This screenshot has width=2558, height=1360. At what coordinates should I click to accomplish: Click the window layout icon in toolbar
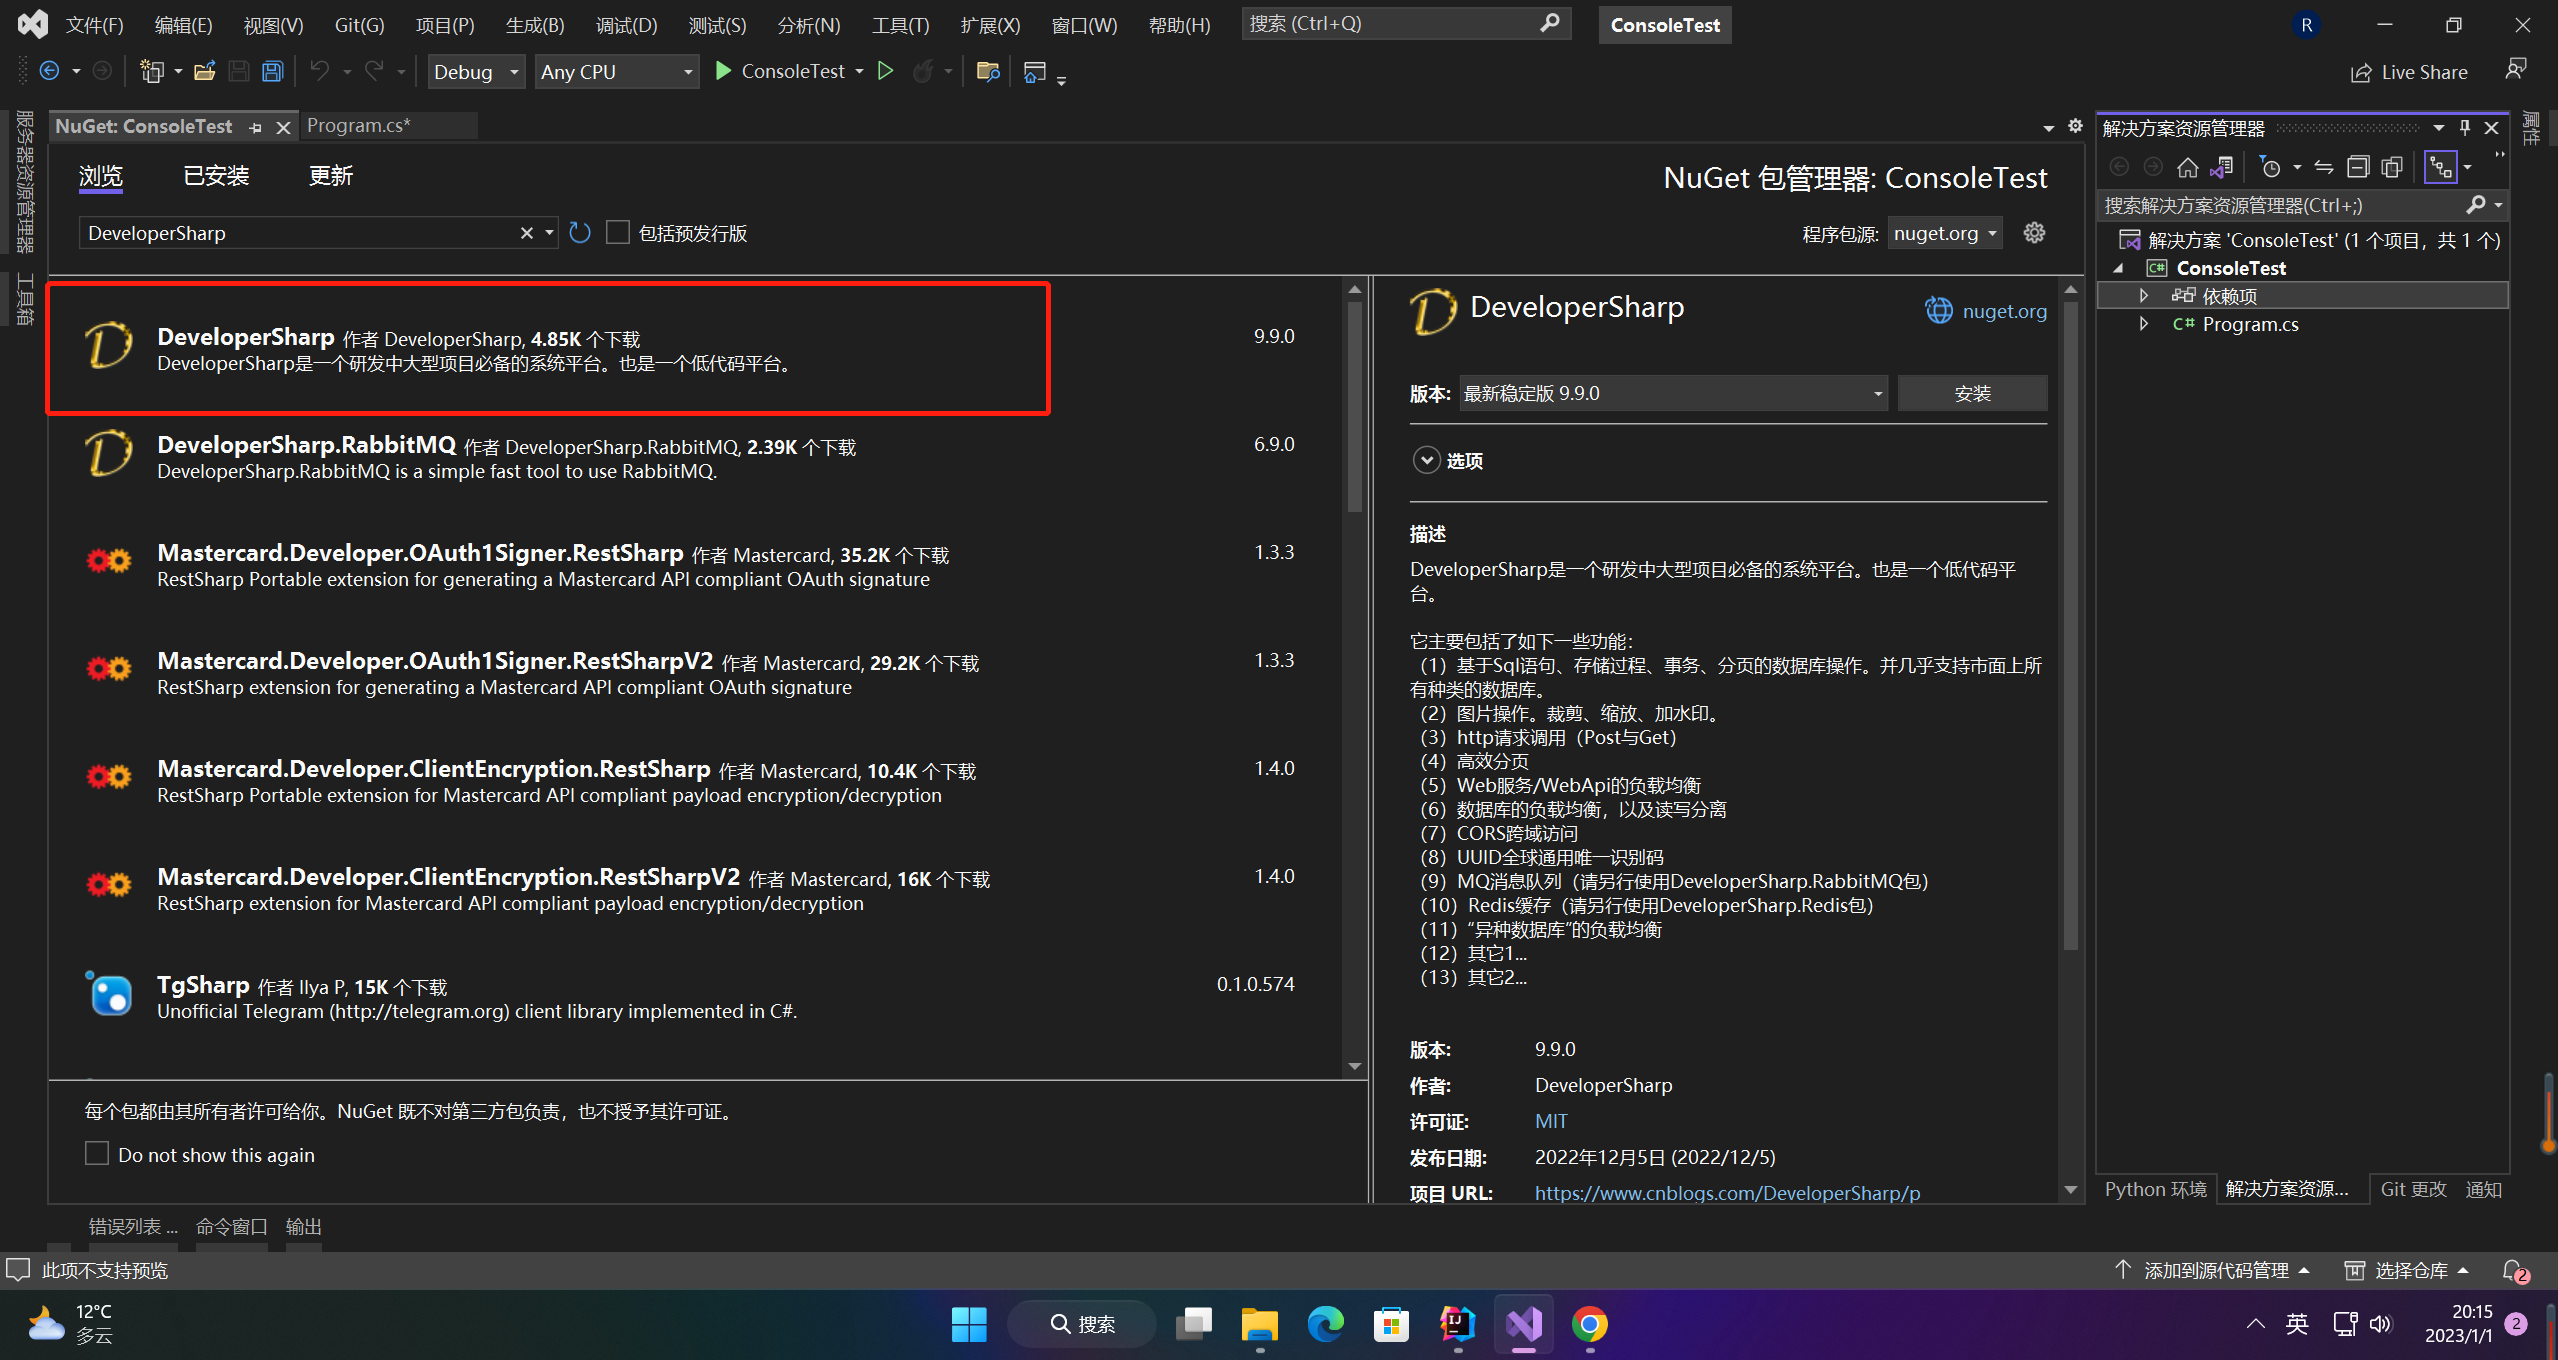tap(1035, 71)
